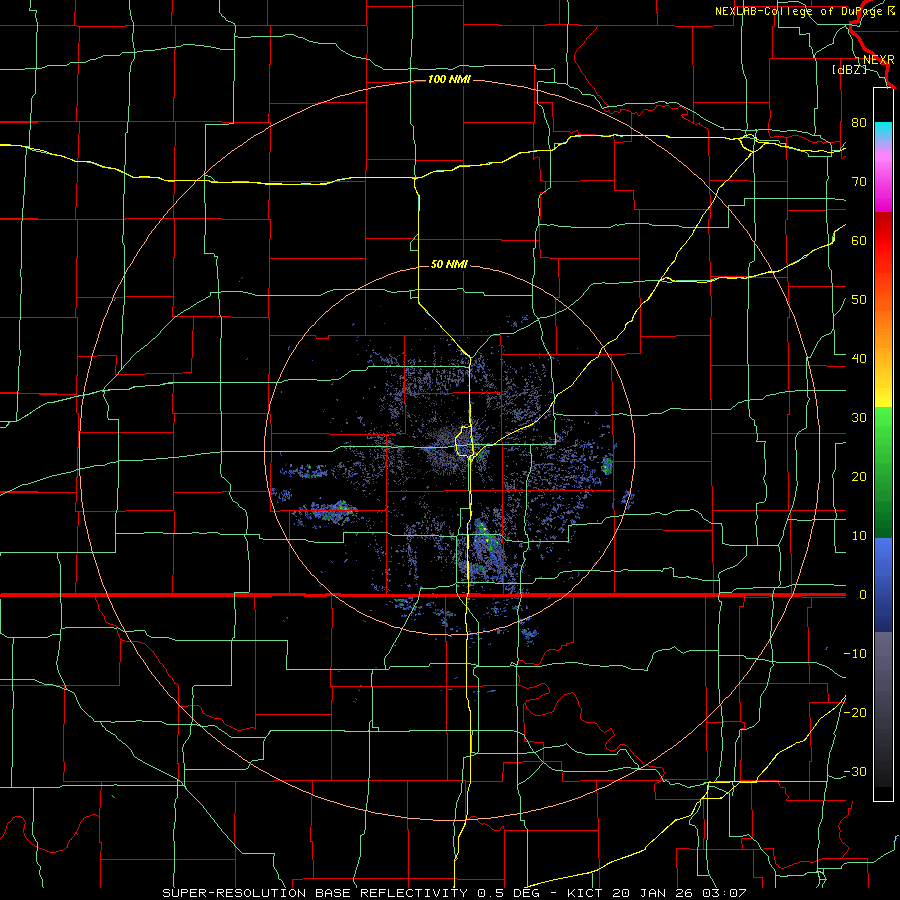Click the 30 value on the dBZ scale

coord(859,418)
